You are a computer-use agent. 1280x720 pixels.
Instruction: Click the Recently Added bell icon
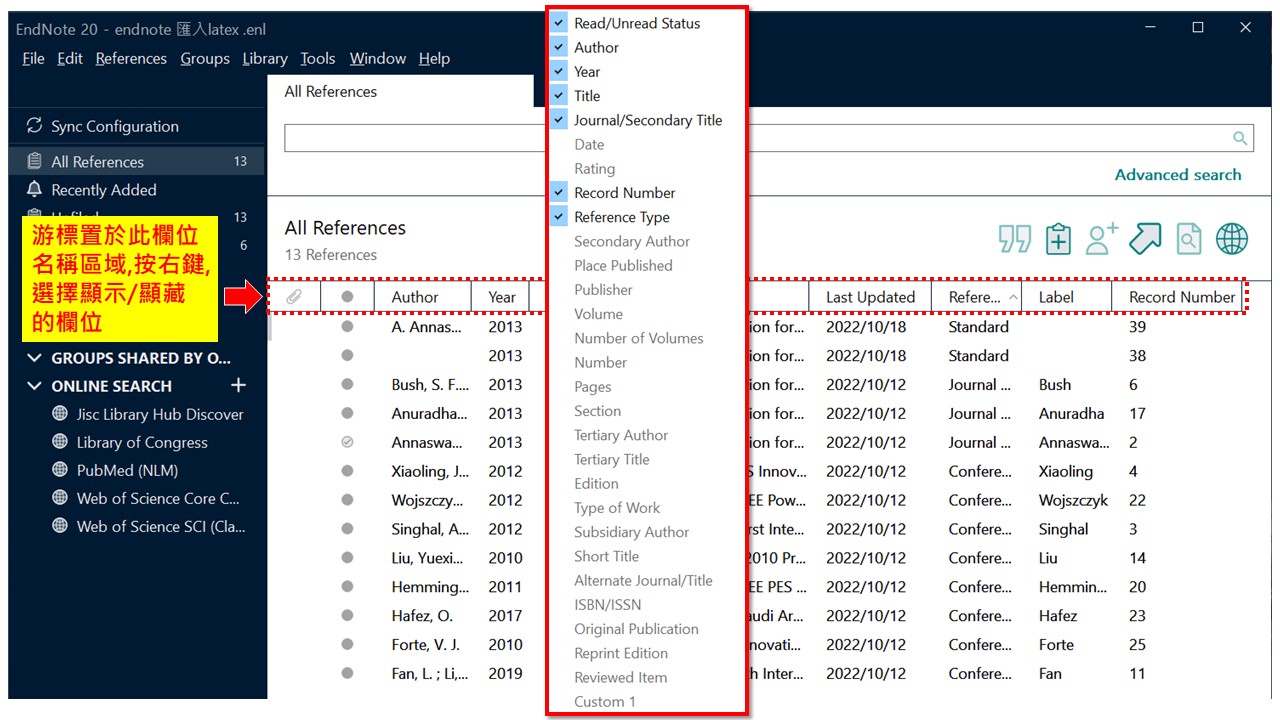coord(35,189)
